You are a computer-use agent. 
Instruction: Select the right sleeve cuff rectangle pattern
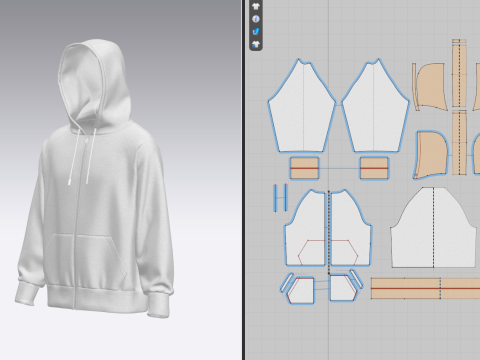(x=374, y=168)
